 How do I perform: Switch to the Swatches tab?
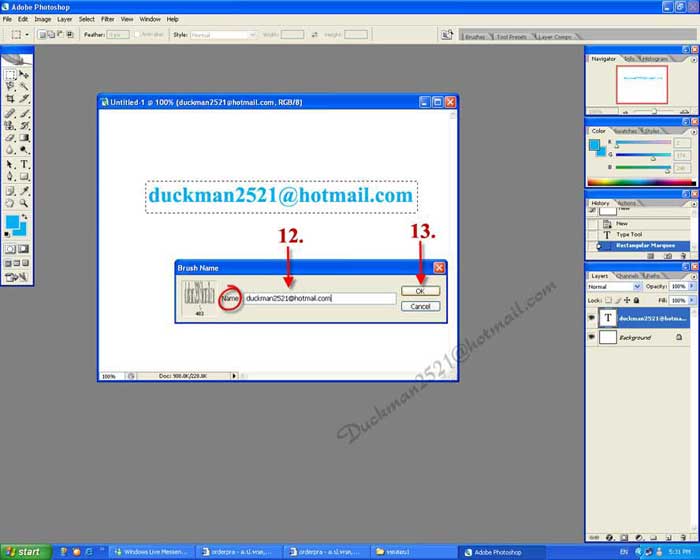[626, 131]
